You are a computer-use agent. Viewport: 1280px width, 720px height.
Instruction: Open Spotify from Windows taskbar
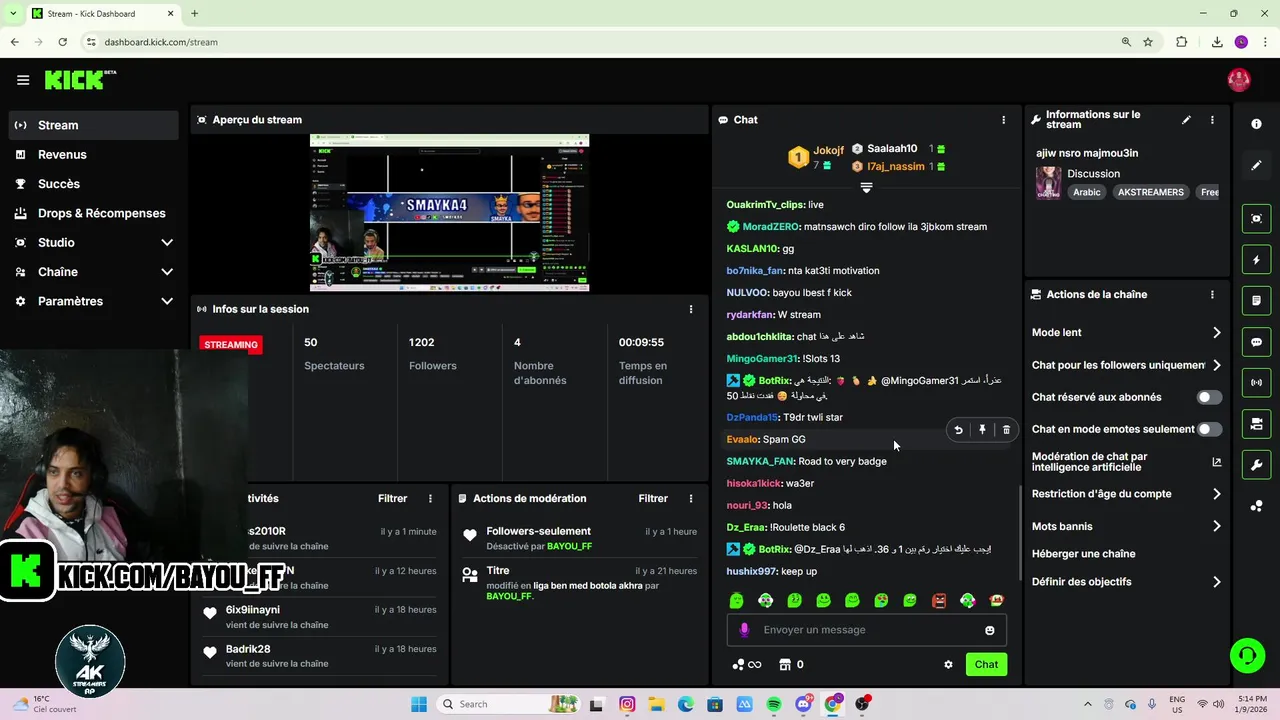[774, 704]
